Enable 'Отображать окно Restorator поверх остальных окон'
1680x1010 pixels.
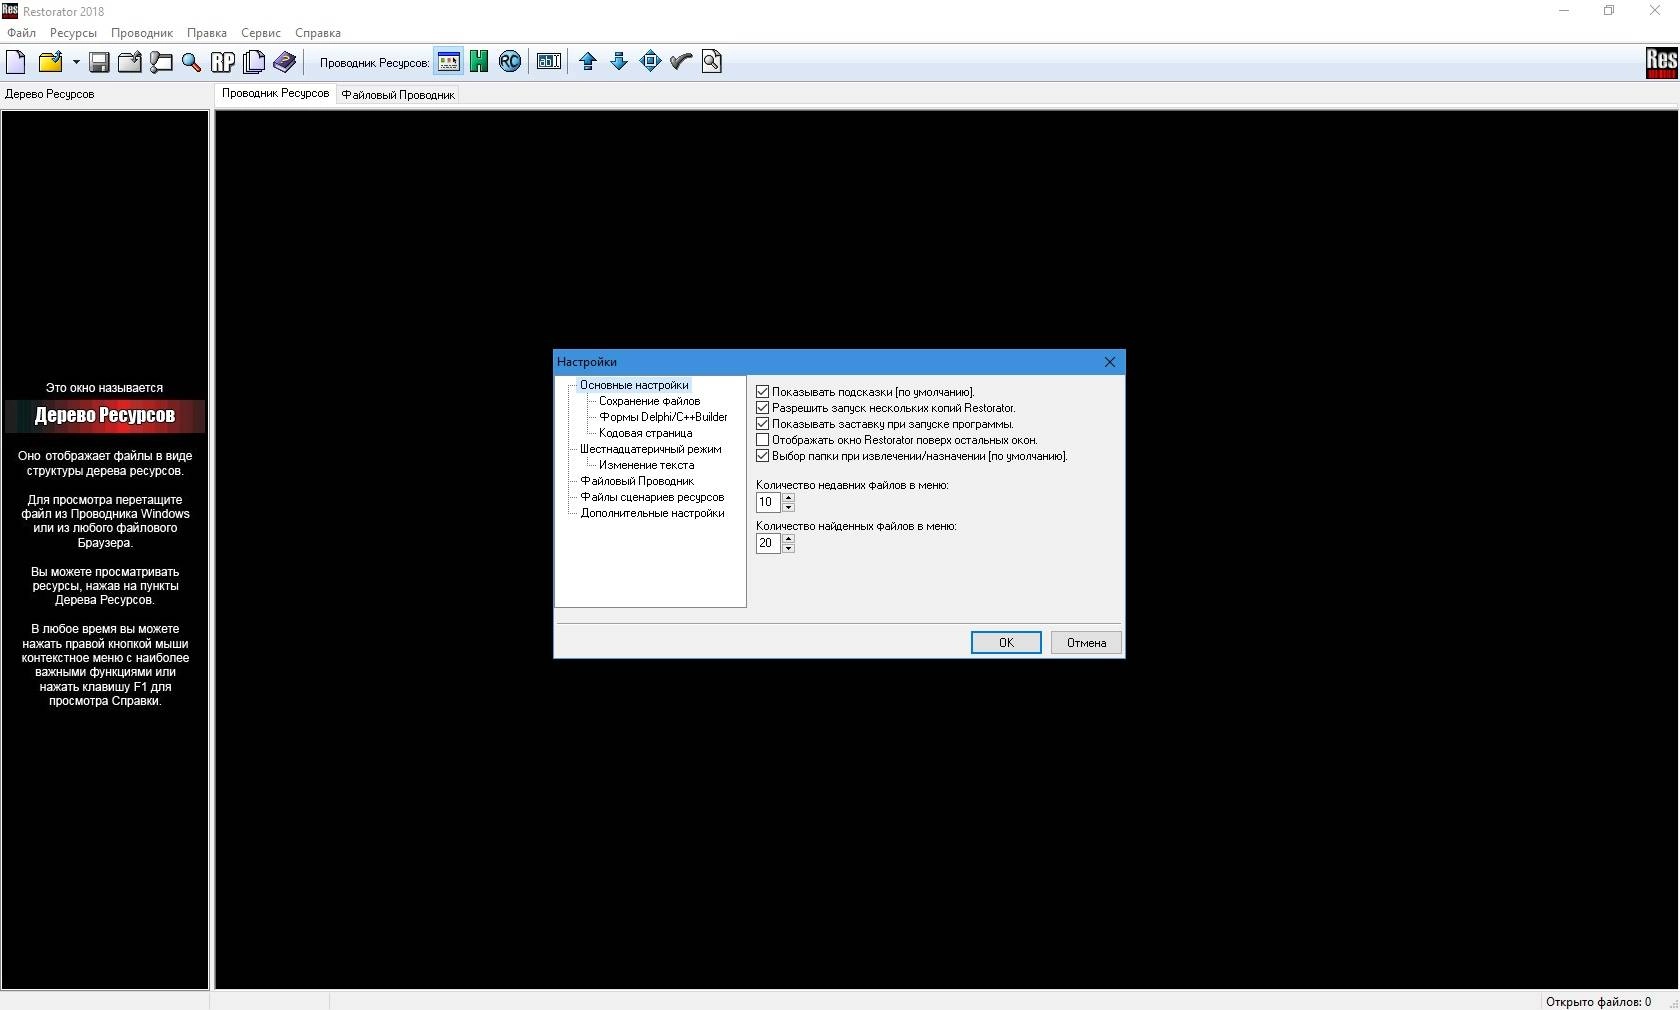pyautogui.click(x=763, y=440)
